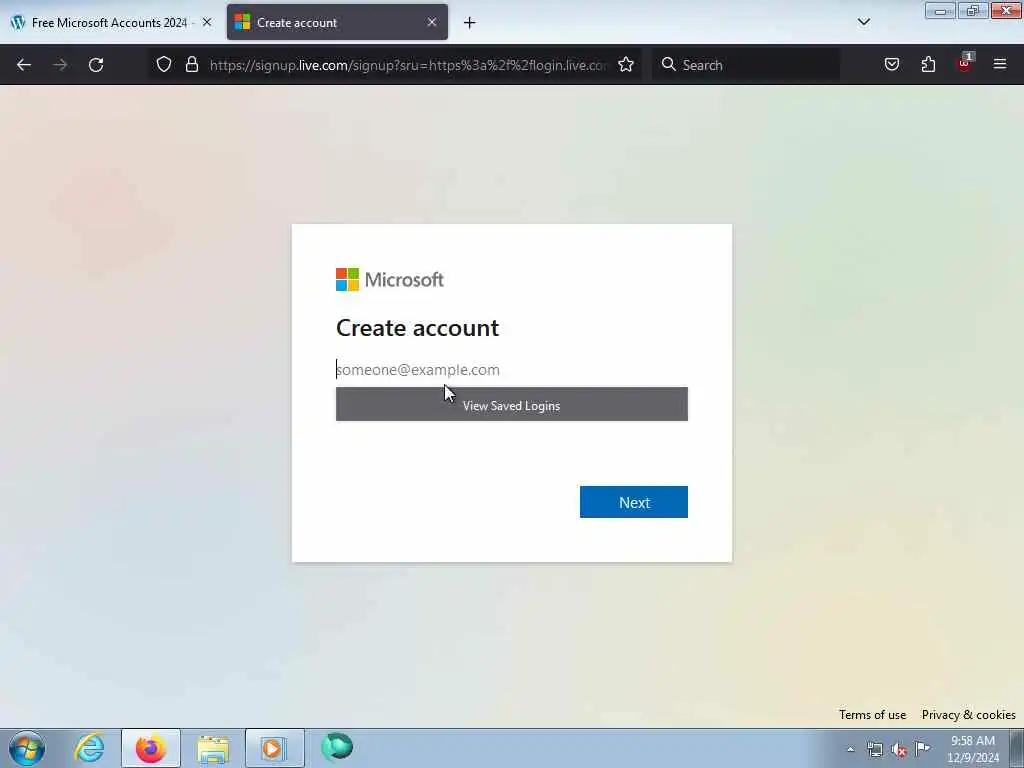Select the Create account tab
Image resolution: width=1024 pixels, height=768 pixels.
pyautogui.click(x=337, y=22)
